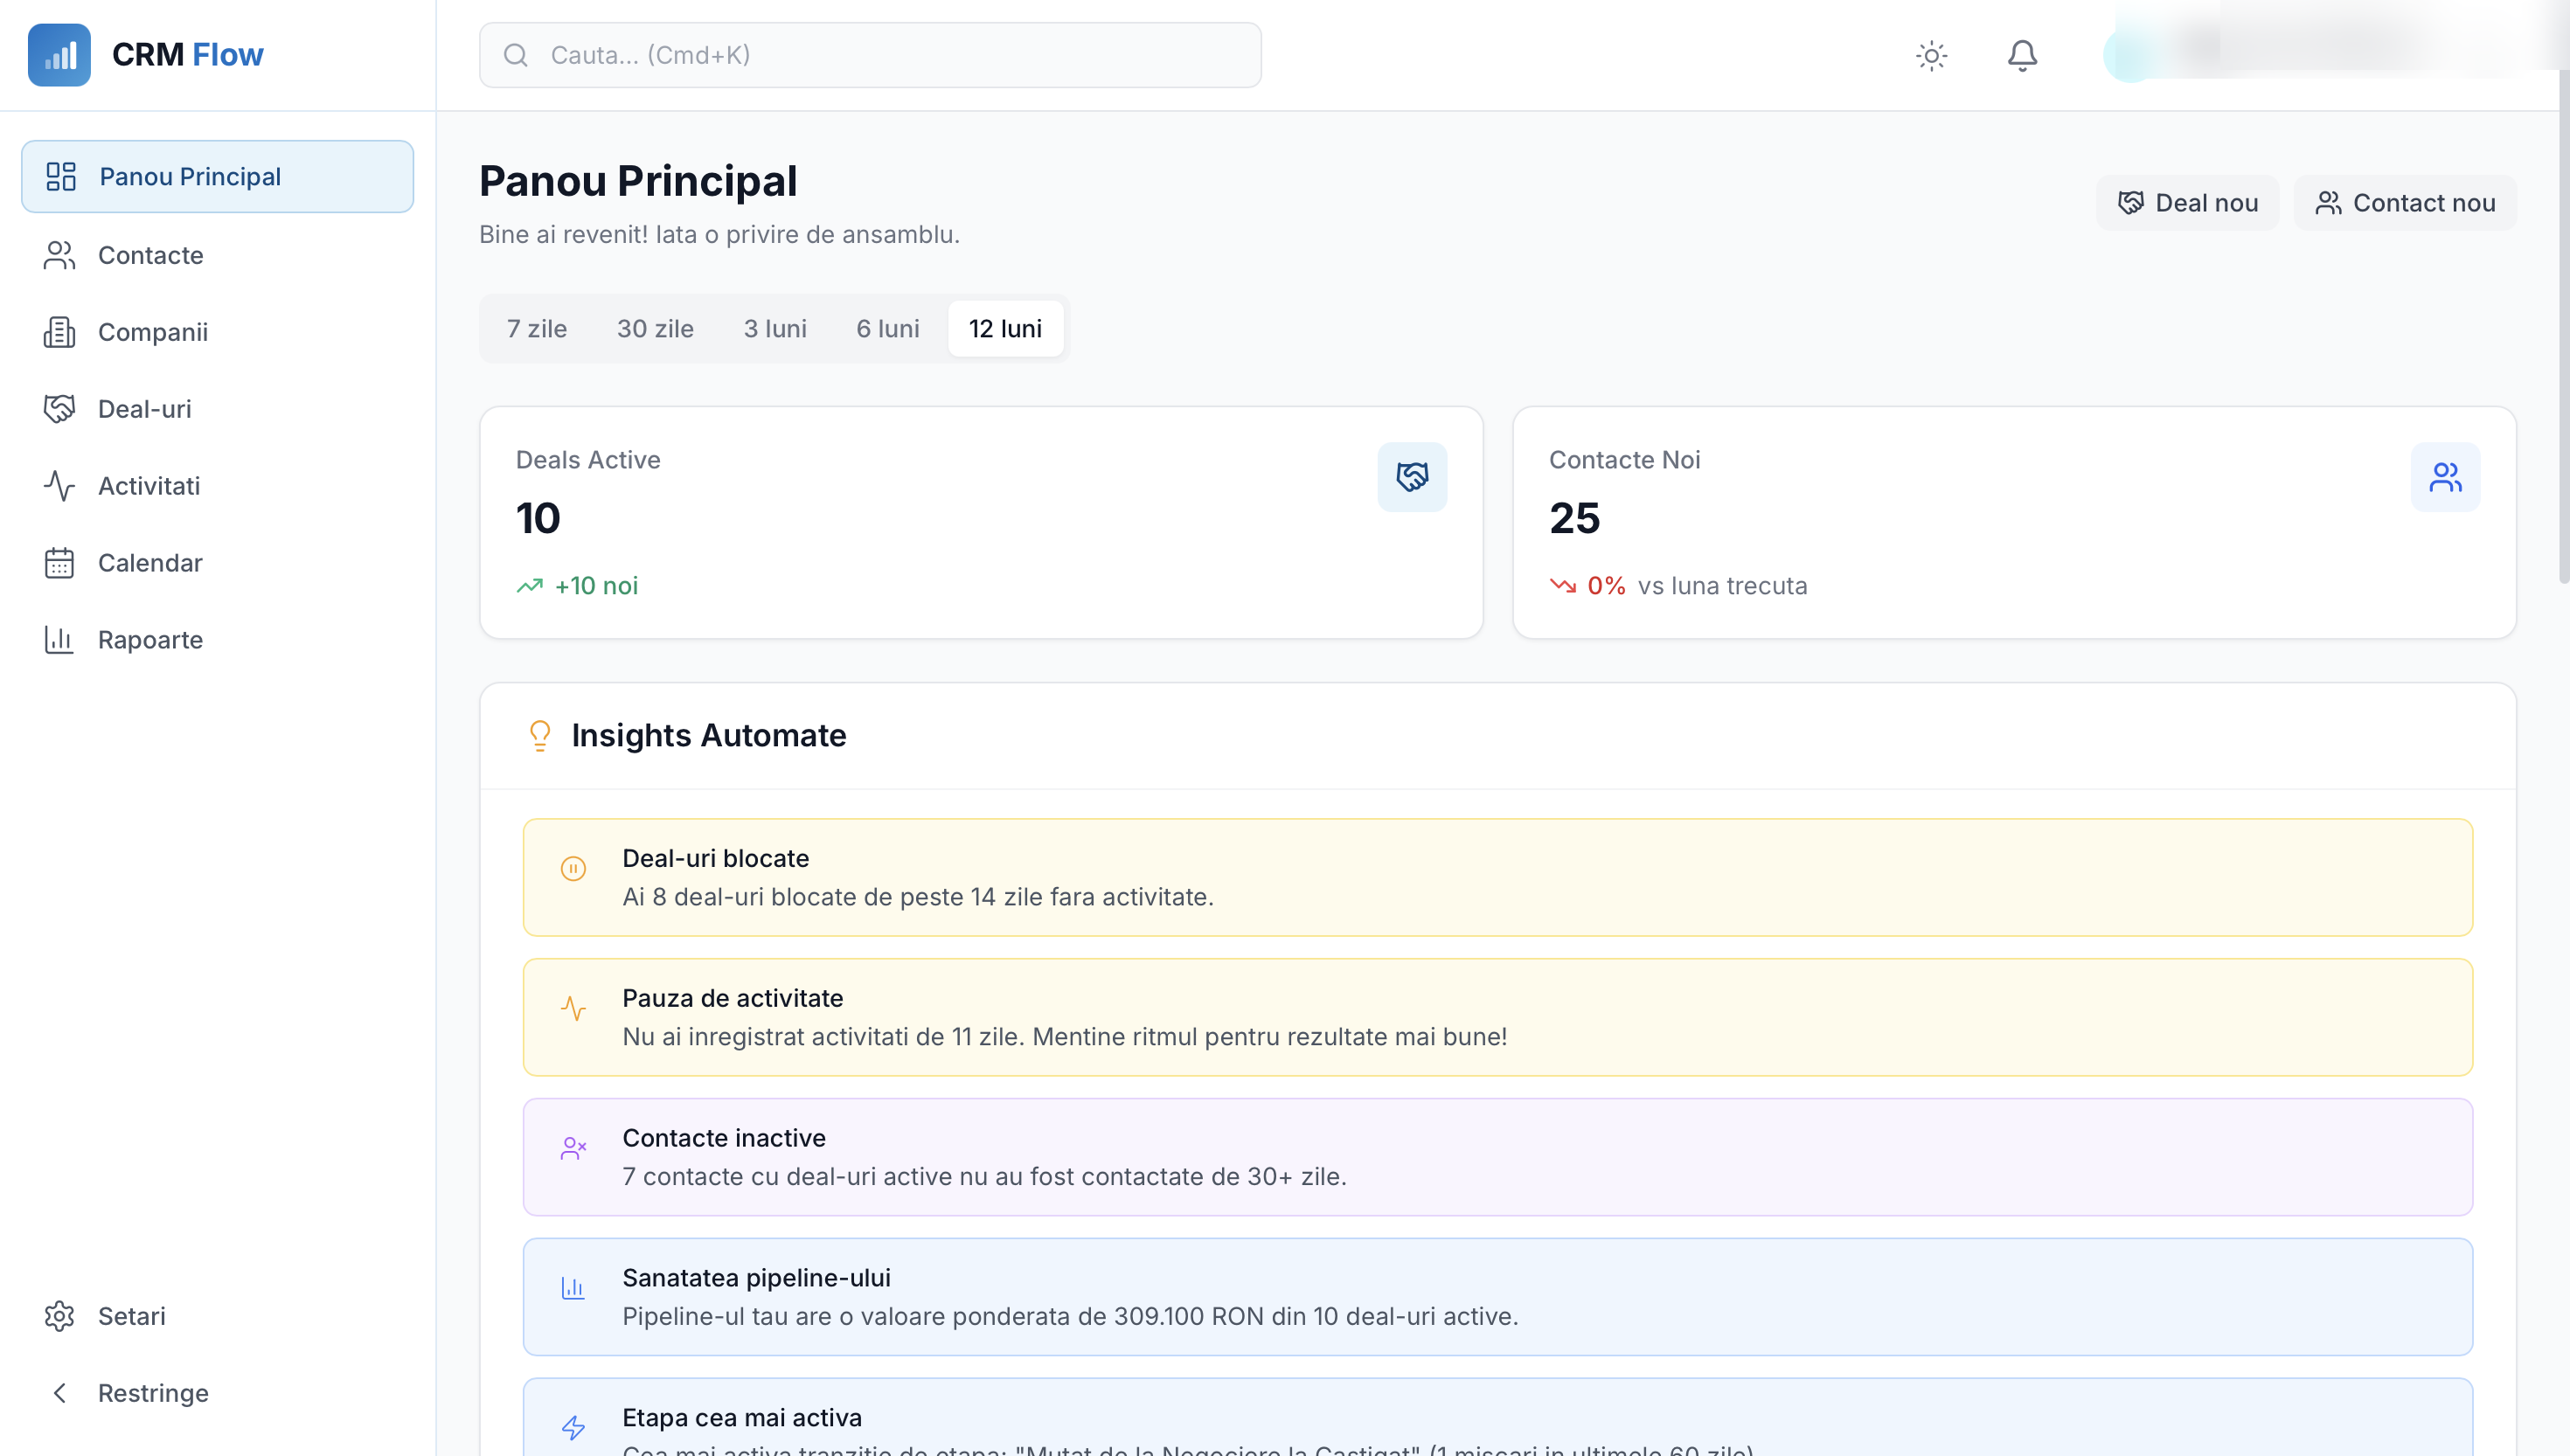Switch to the 6 luni period
The image size is (2570, 1456).
888,328
